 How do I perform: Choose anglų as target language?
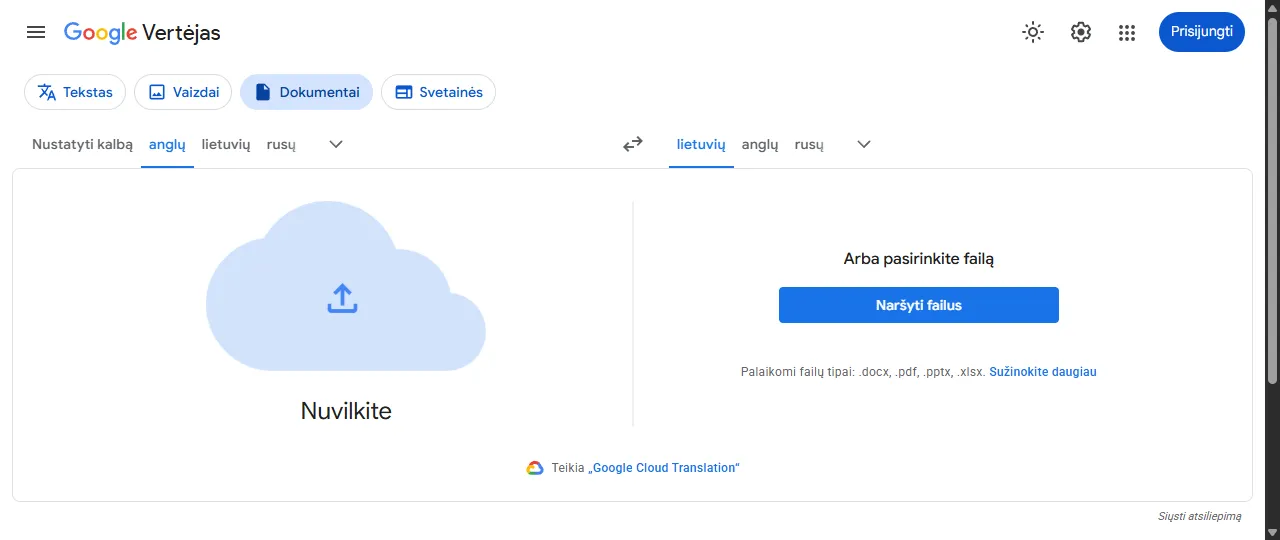click(x=760, y=144)
